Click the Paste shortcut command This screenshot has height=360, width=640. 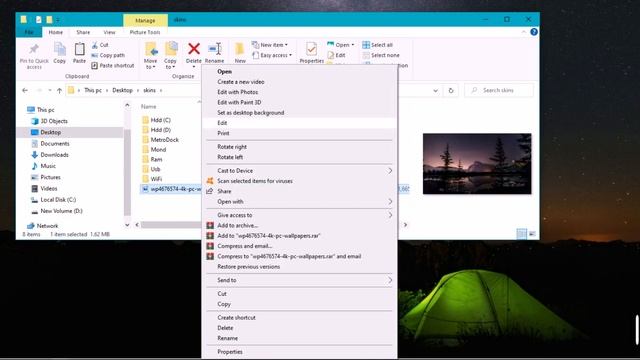(113, 65)
